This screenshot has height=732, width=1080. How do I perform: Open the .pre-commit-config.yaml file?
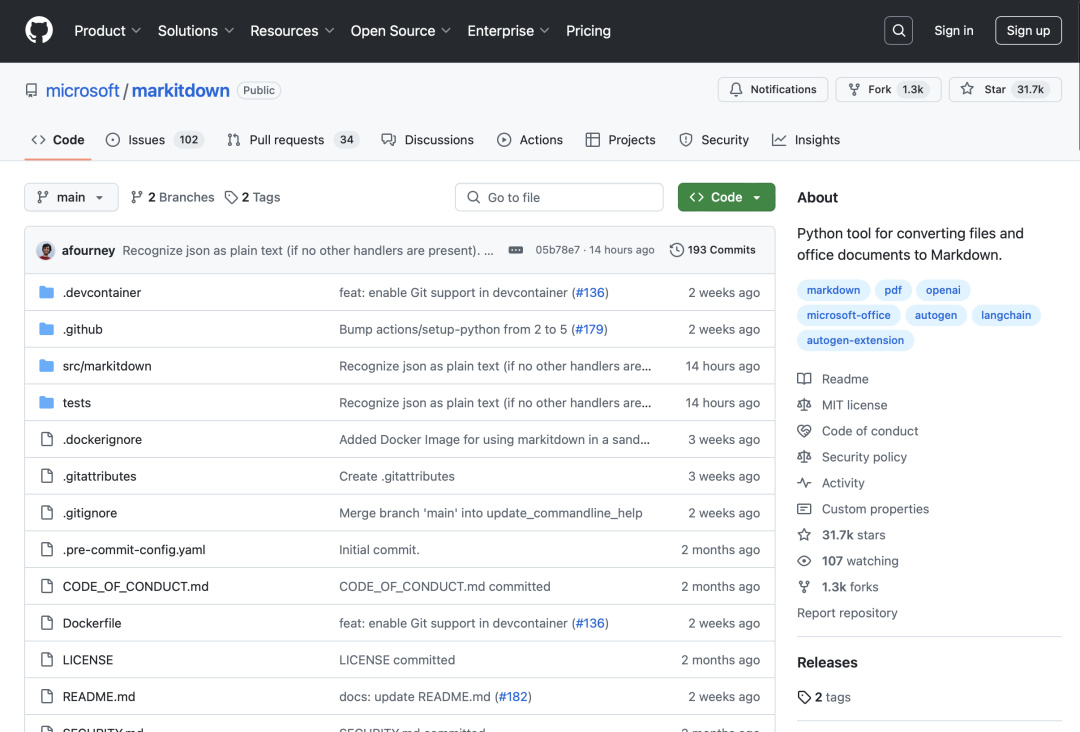(134, 550)
